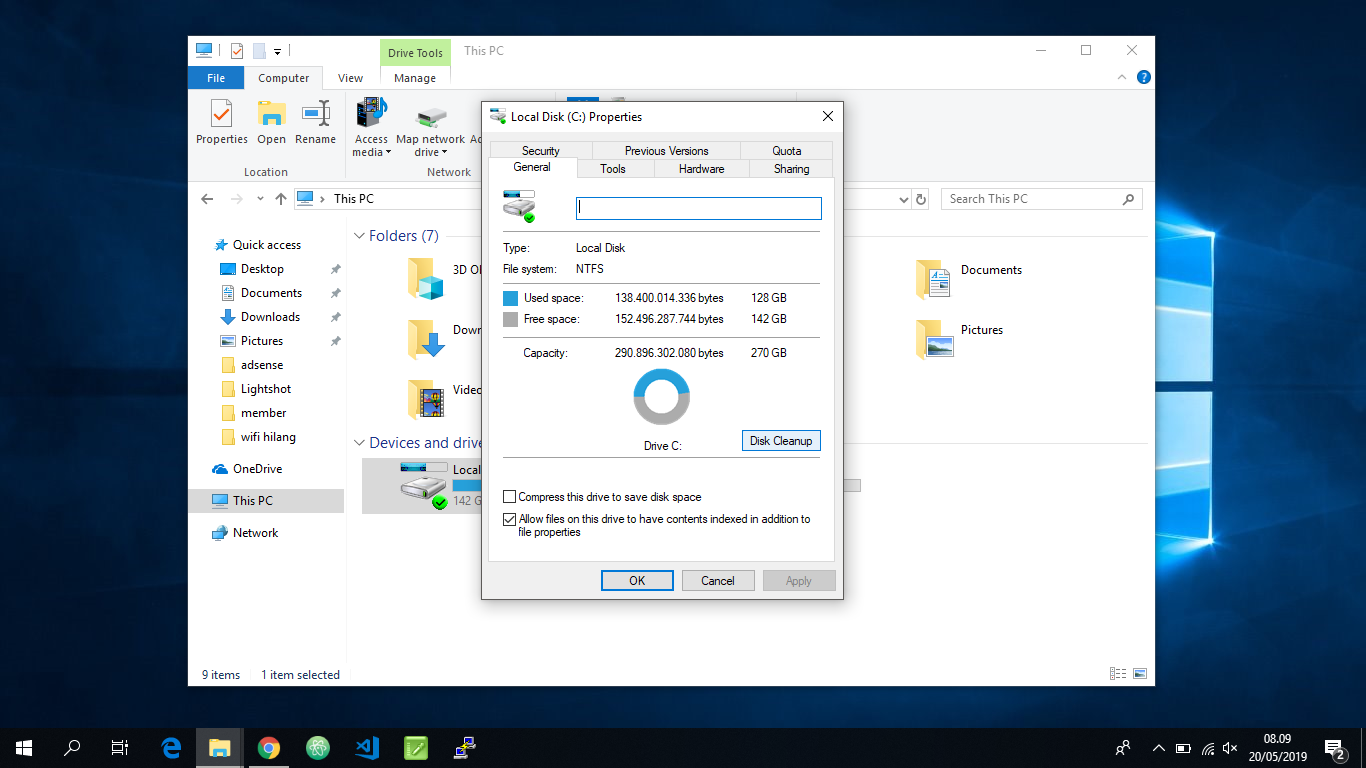Open the address bar history dropdown
This screenshot has width=1366, height=768.
point(903,199)
